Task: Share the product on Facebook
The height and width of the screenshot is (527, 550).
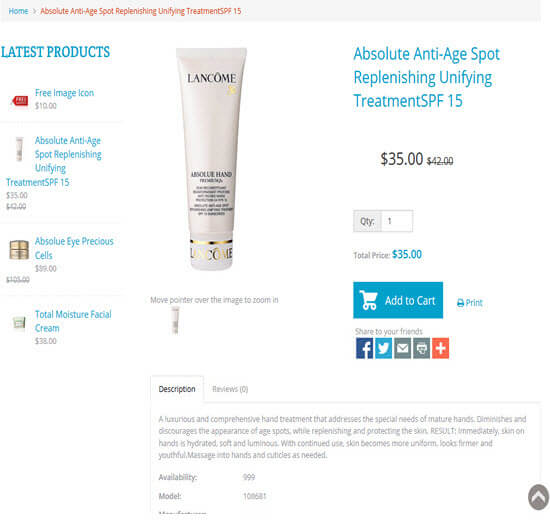Action: tap(364, 348)
